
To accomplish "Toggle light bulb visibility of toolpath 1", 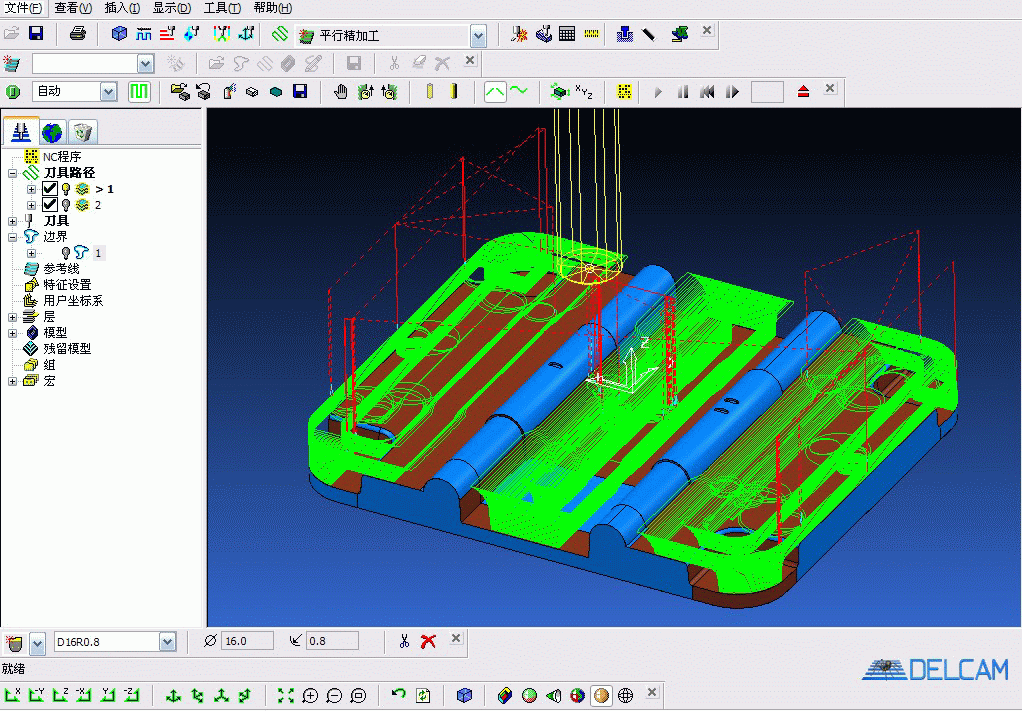I will (66, 189).
